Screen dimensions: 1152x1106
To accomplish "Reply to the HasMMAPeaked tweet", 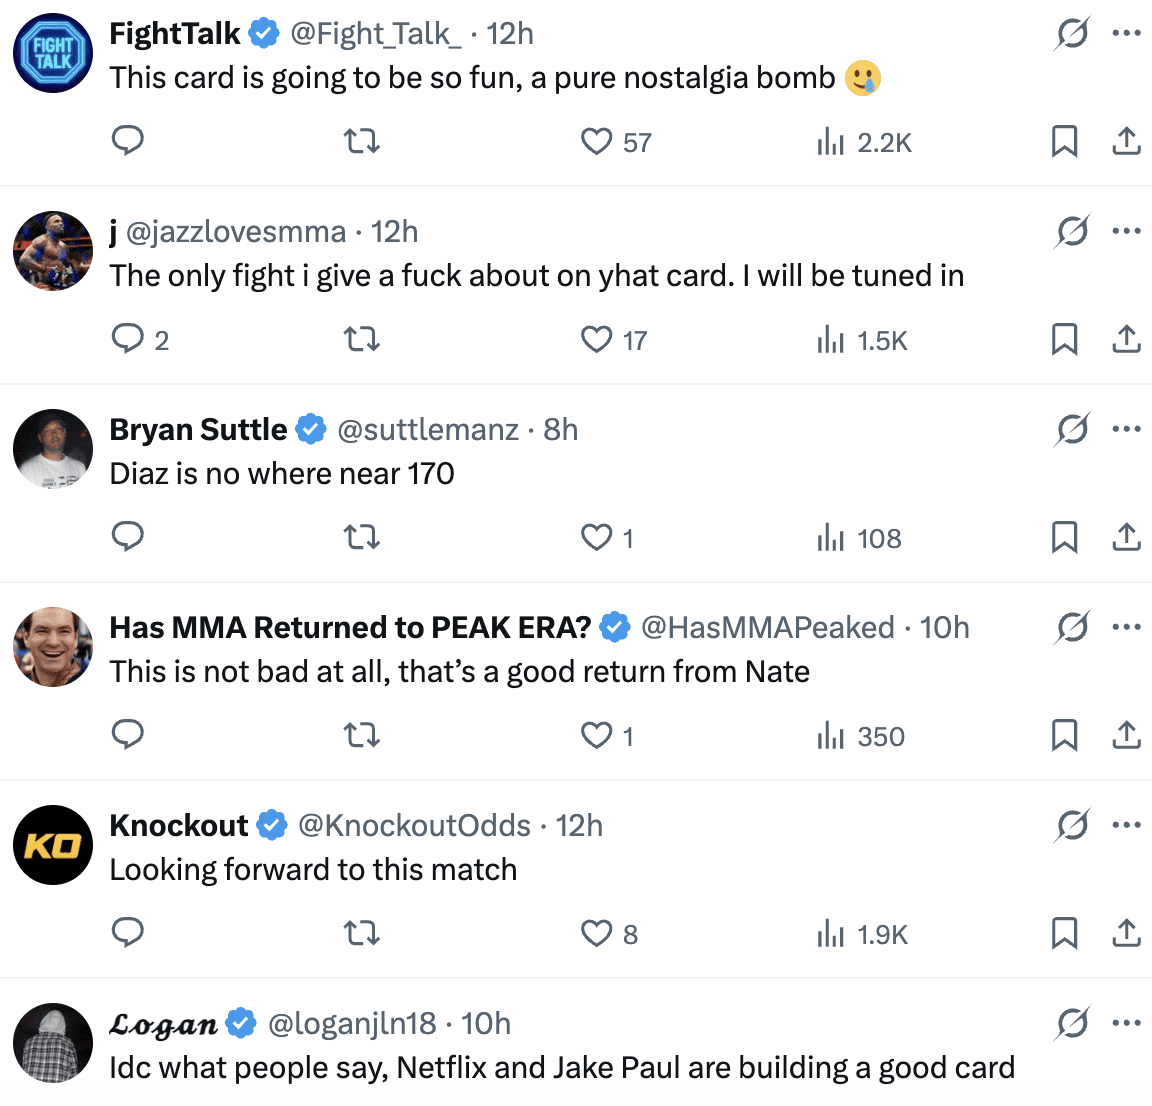I will pyautogui.click(x=127, y=736).
